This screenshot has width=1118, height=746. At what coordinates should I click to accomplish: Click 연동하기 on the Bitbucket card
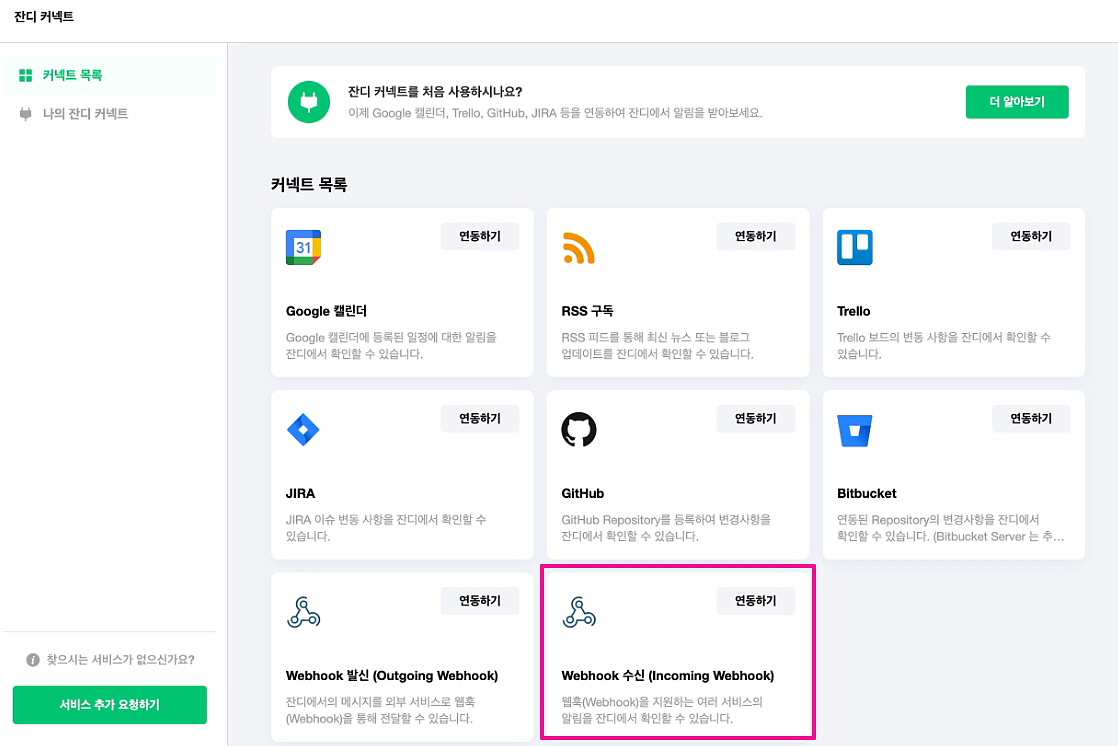pos(1031,418)
